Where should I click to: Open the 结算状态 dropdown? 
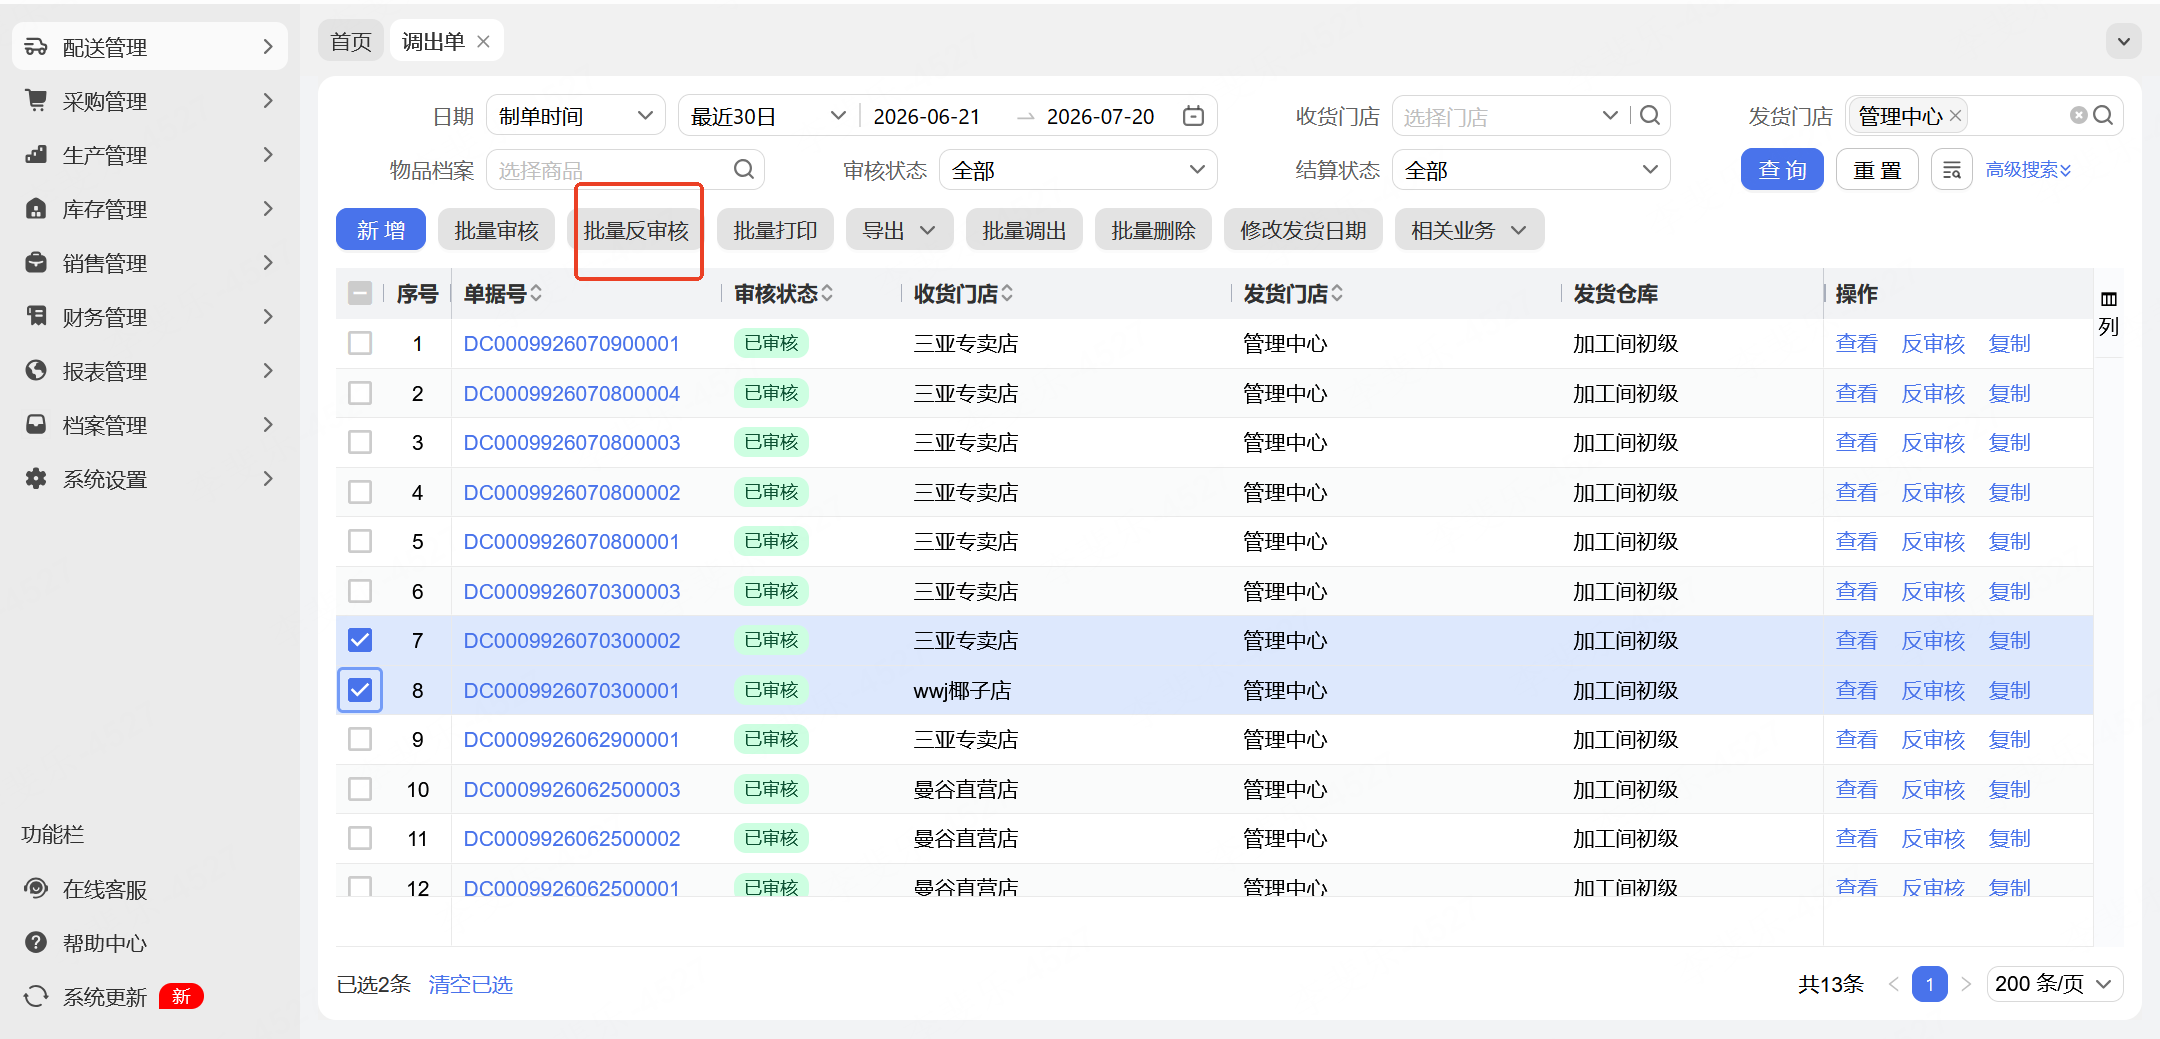click(1531, 170)
